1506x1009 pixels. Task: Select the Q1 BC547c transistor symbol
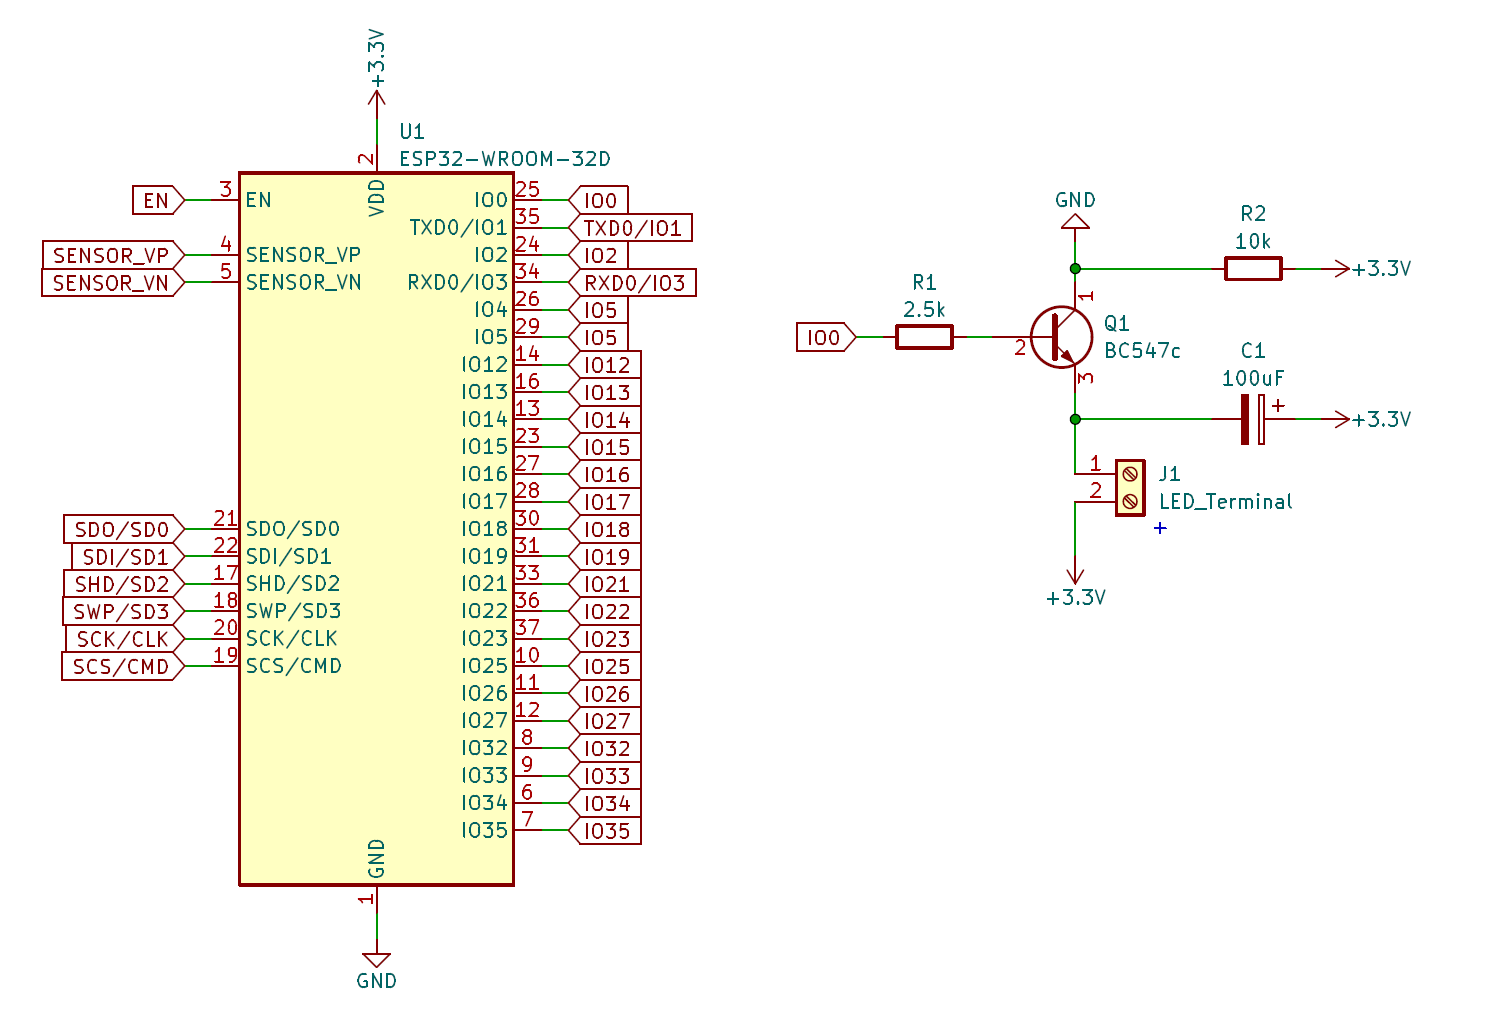(1062, 338)
